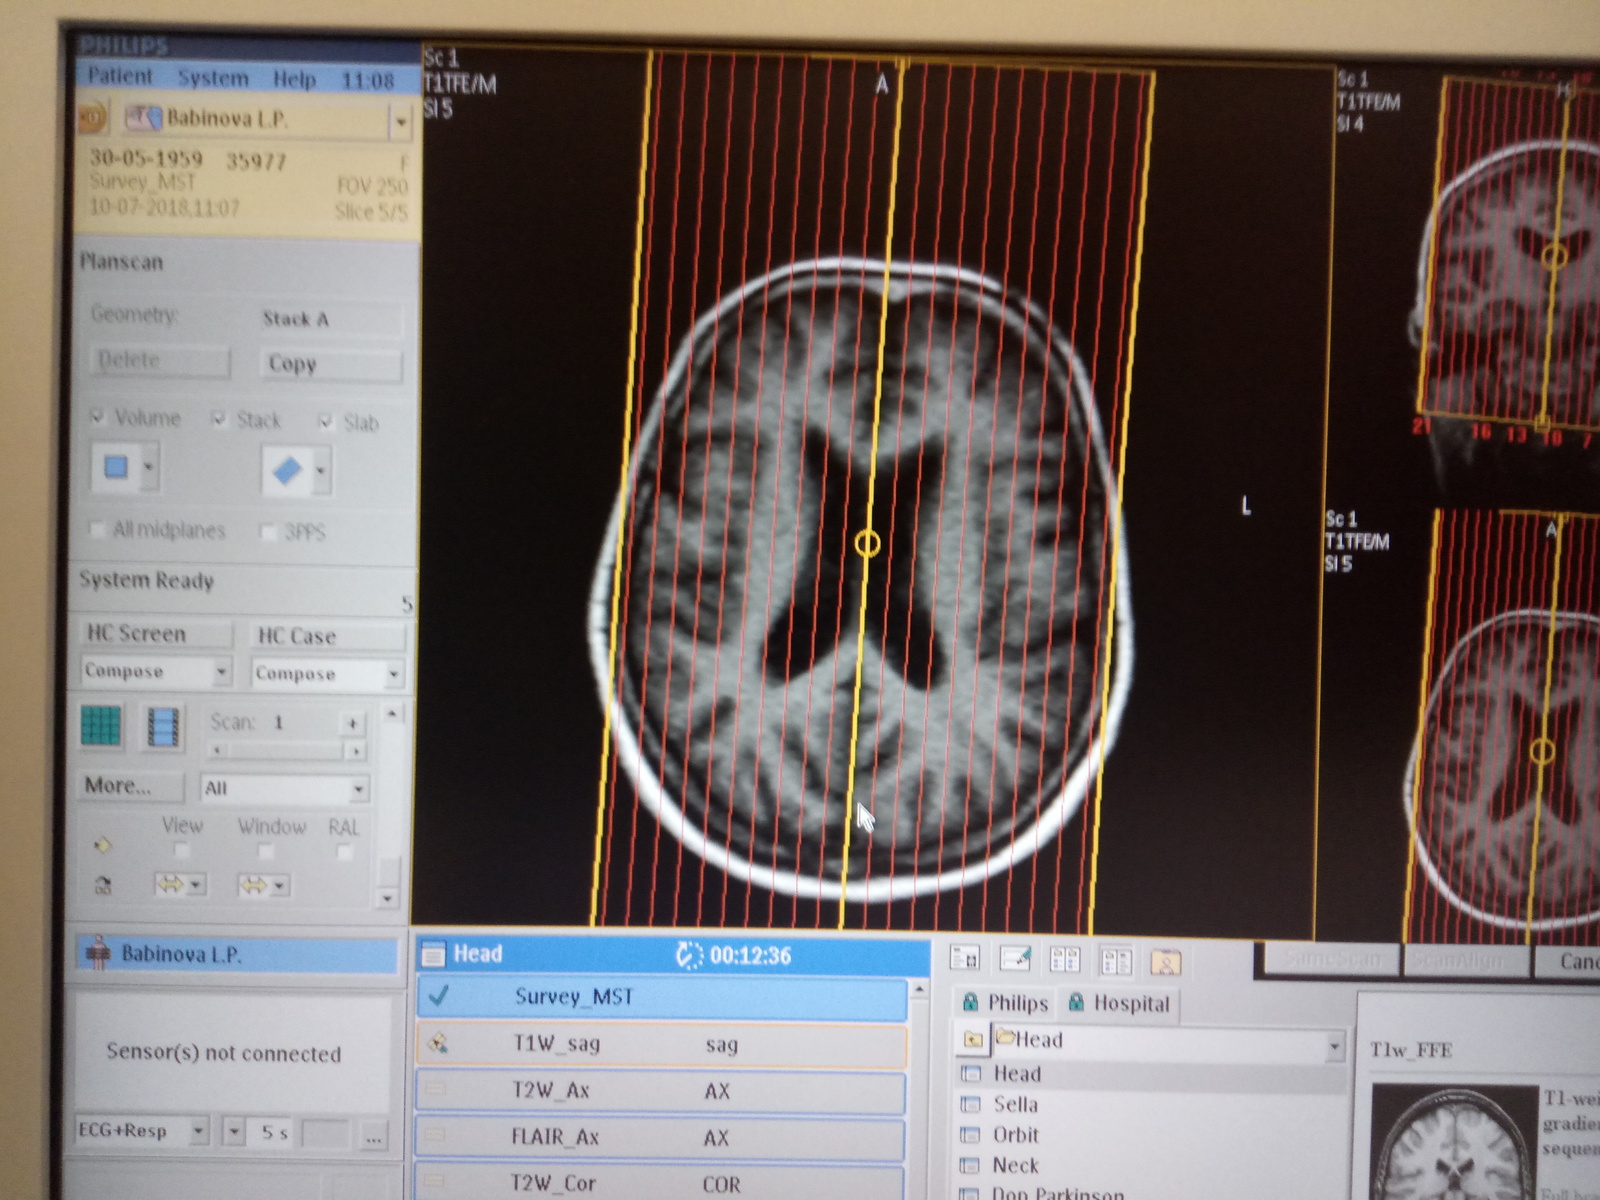Expand the diamond shape dropdown arrow
This screenshot has width=1600, height=1200.
coord(321,470)
